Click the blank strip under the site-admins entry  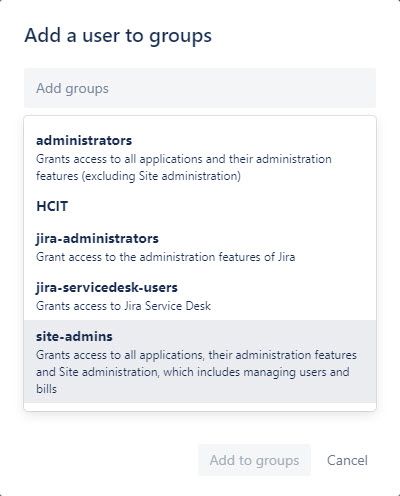[x=200, y=407]
